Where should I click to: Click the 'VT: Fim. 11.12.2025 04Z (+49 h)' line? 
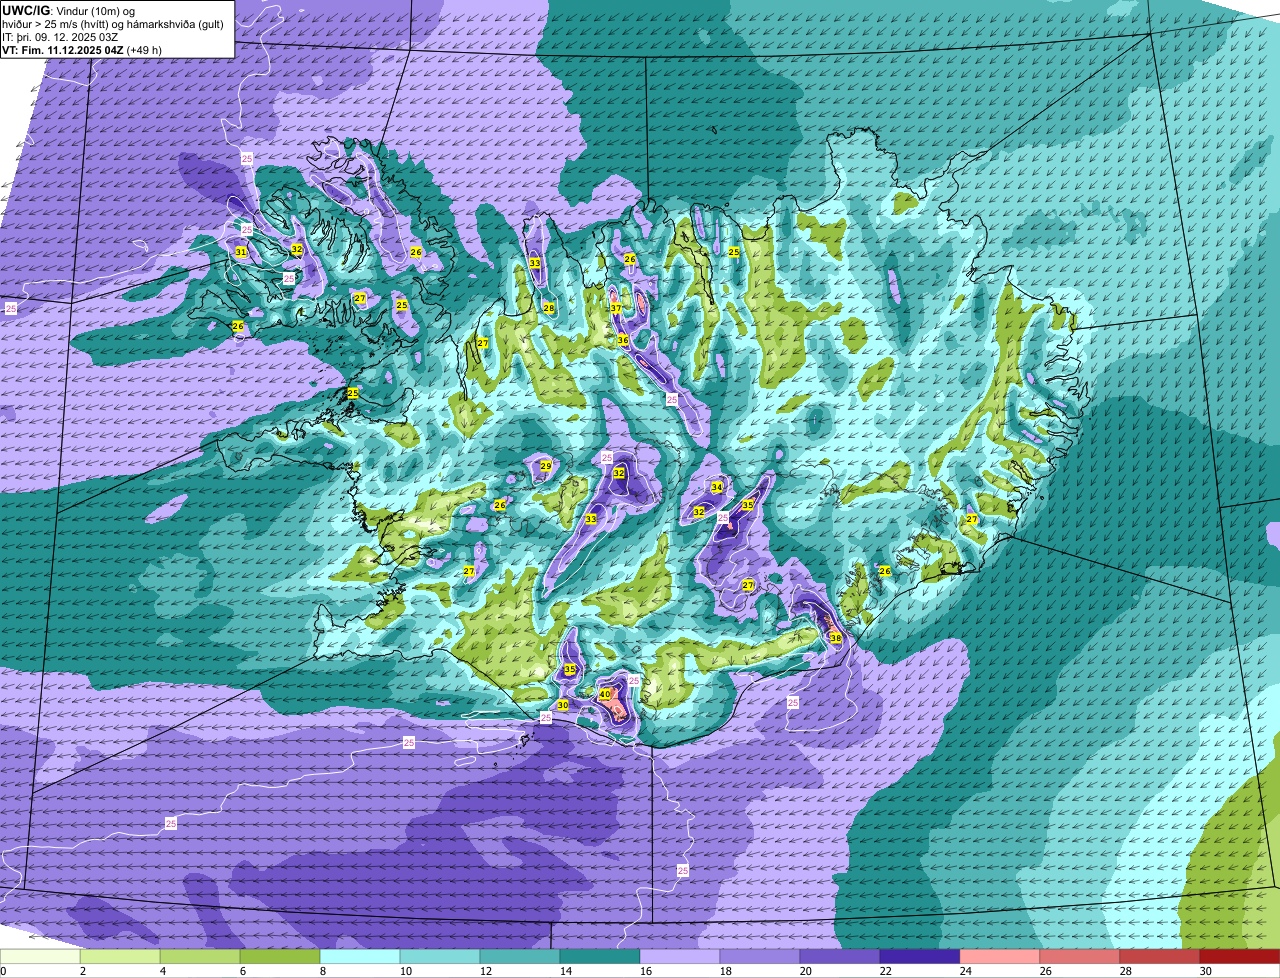[x=82, y=49]
